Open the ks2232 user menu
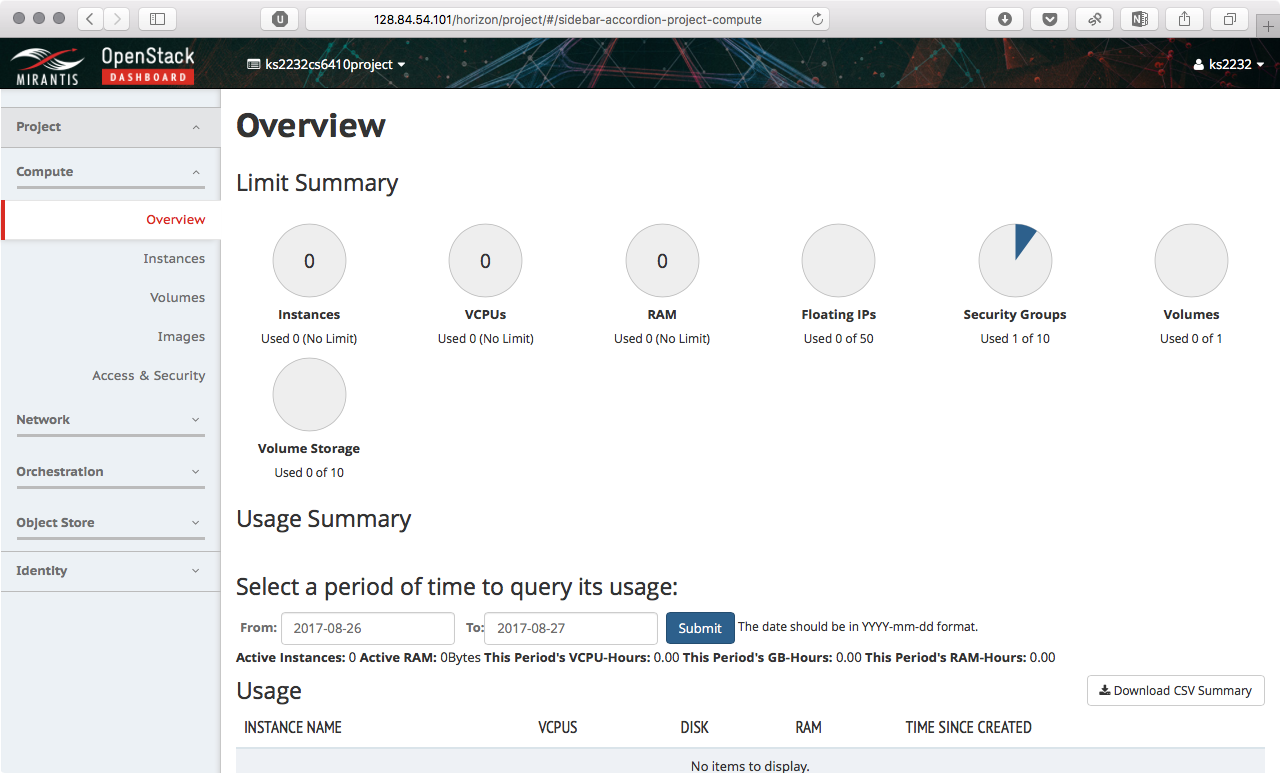Image resolution: width=1280 pixels, height=773 pixels. point(1229,64)
